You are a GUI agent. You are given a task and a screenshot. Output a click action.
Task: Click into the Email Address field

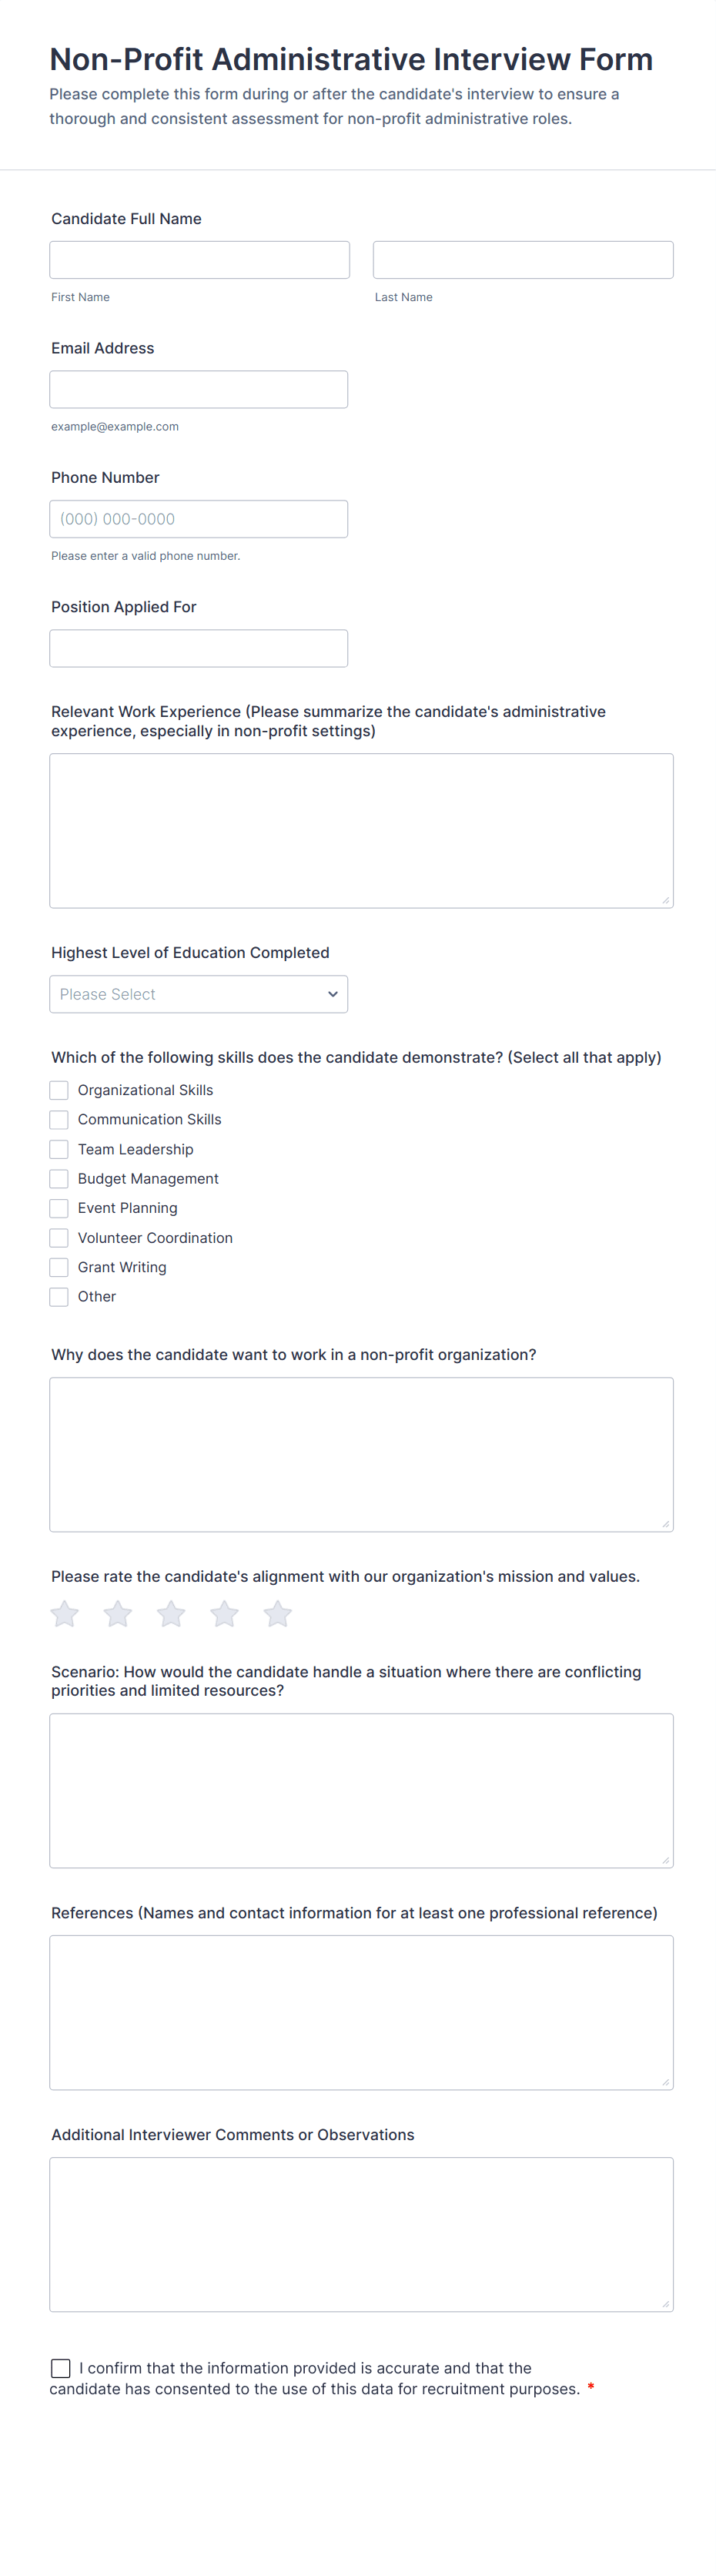point(198,389)
